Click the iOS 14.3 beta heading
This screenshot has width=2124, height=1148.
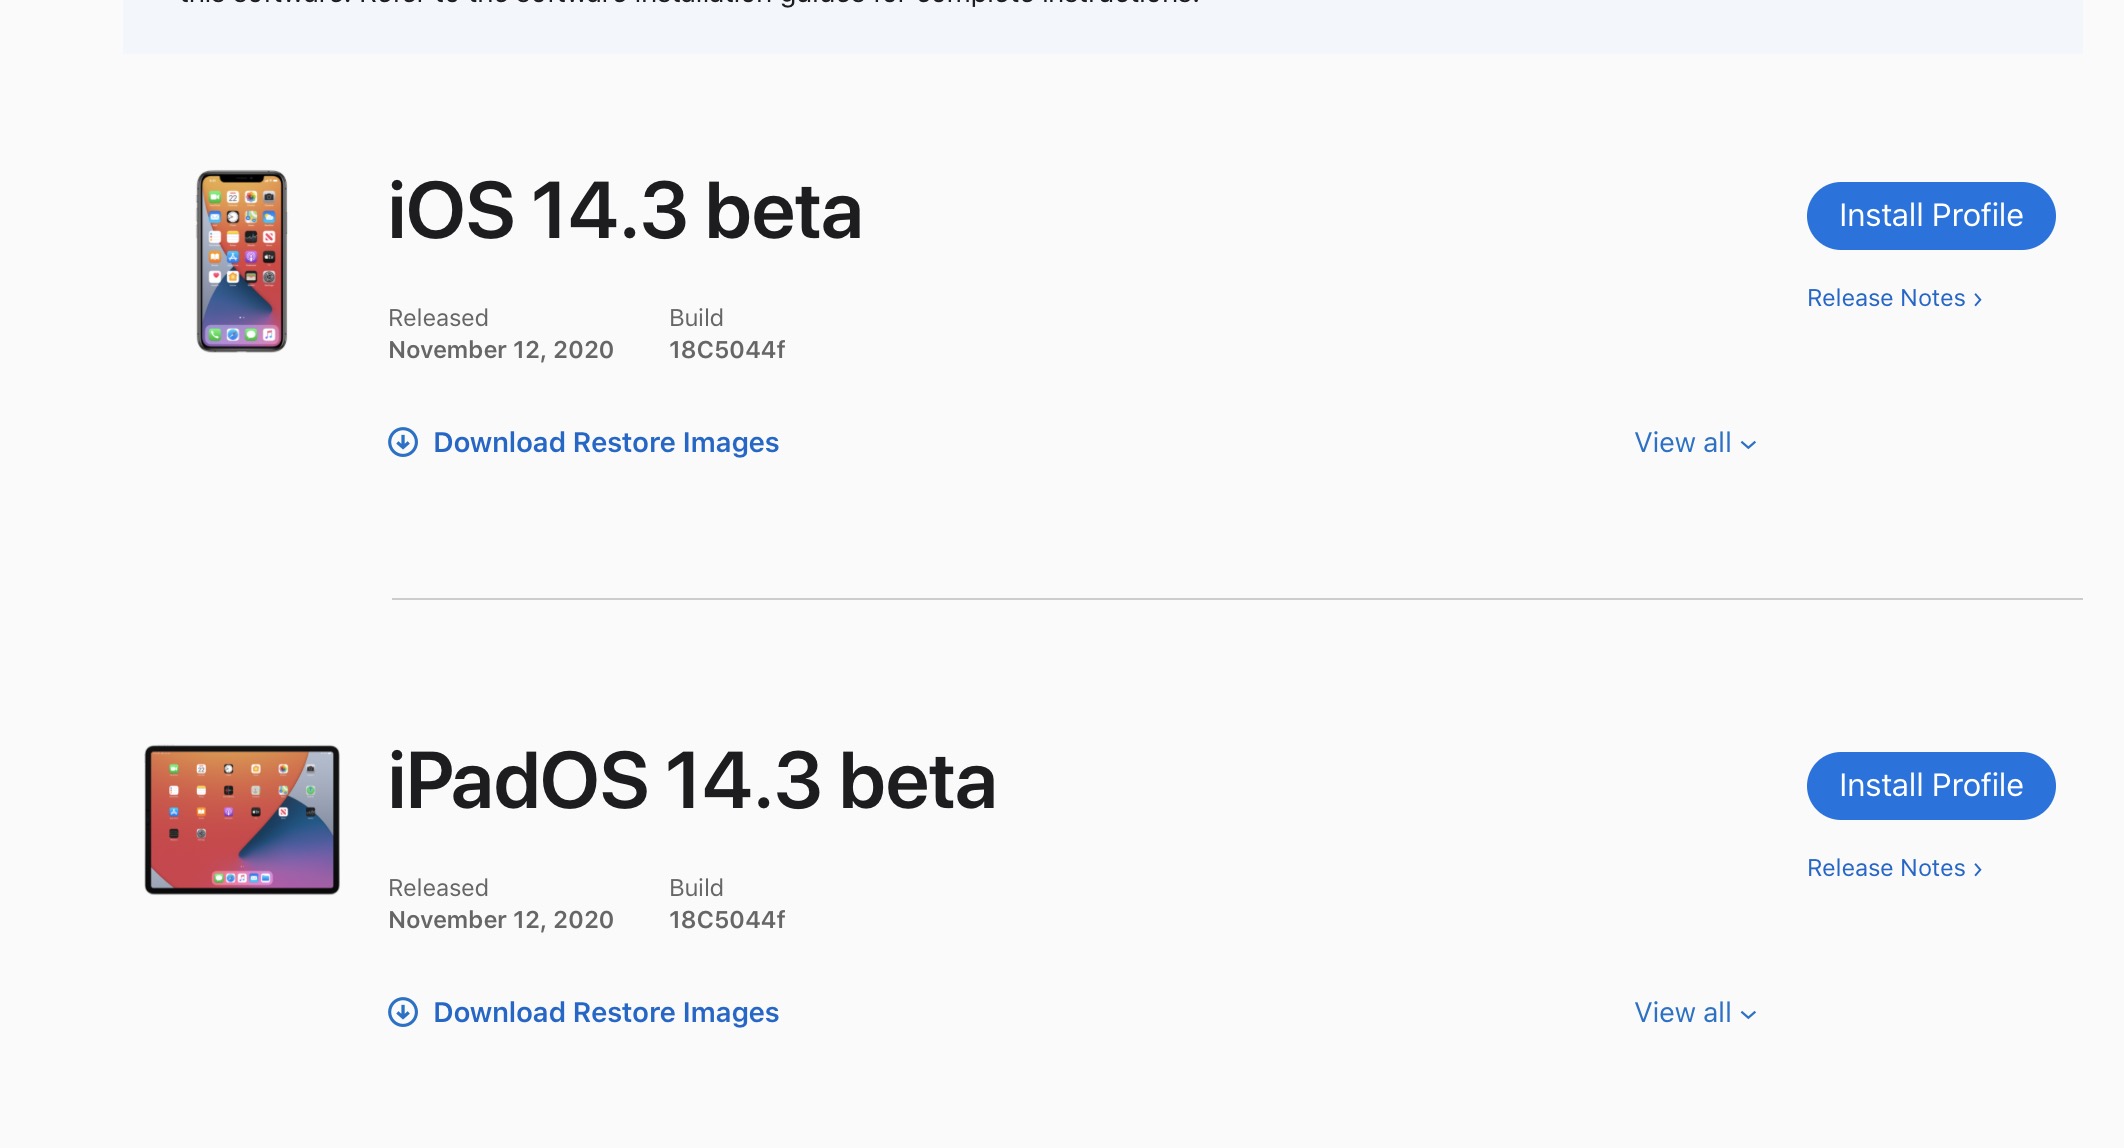coord(625,212)
